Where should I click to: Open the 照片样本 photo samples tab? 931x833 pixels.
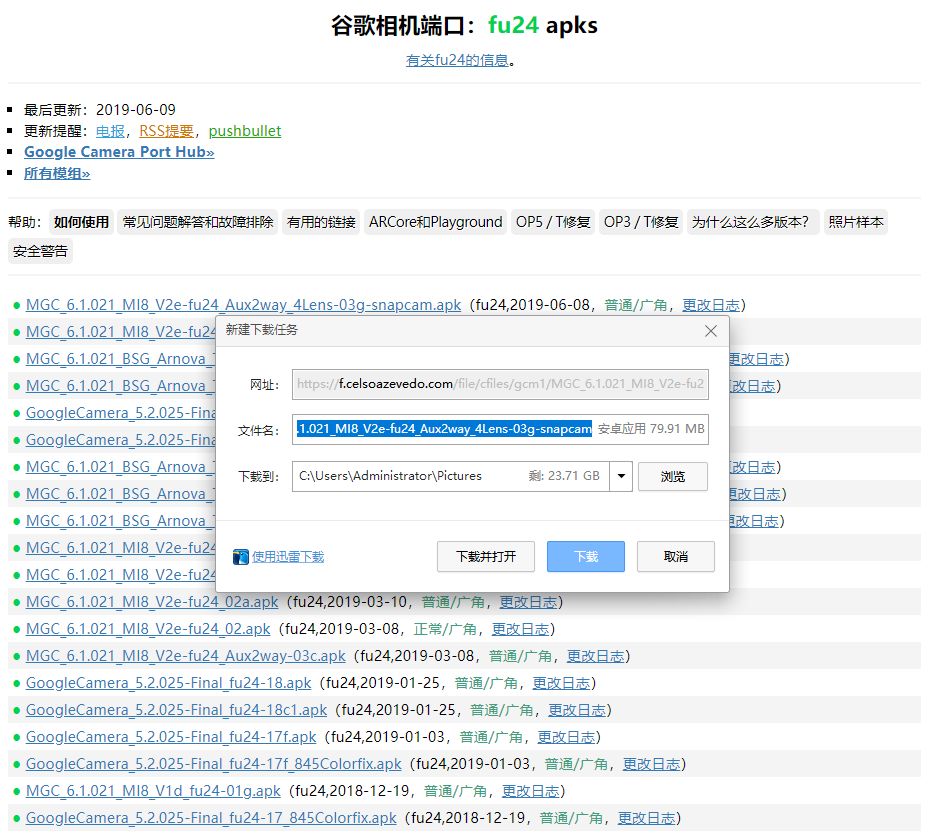[856, 221]
